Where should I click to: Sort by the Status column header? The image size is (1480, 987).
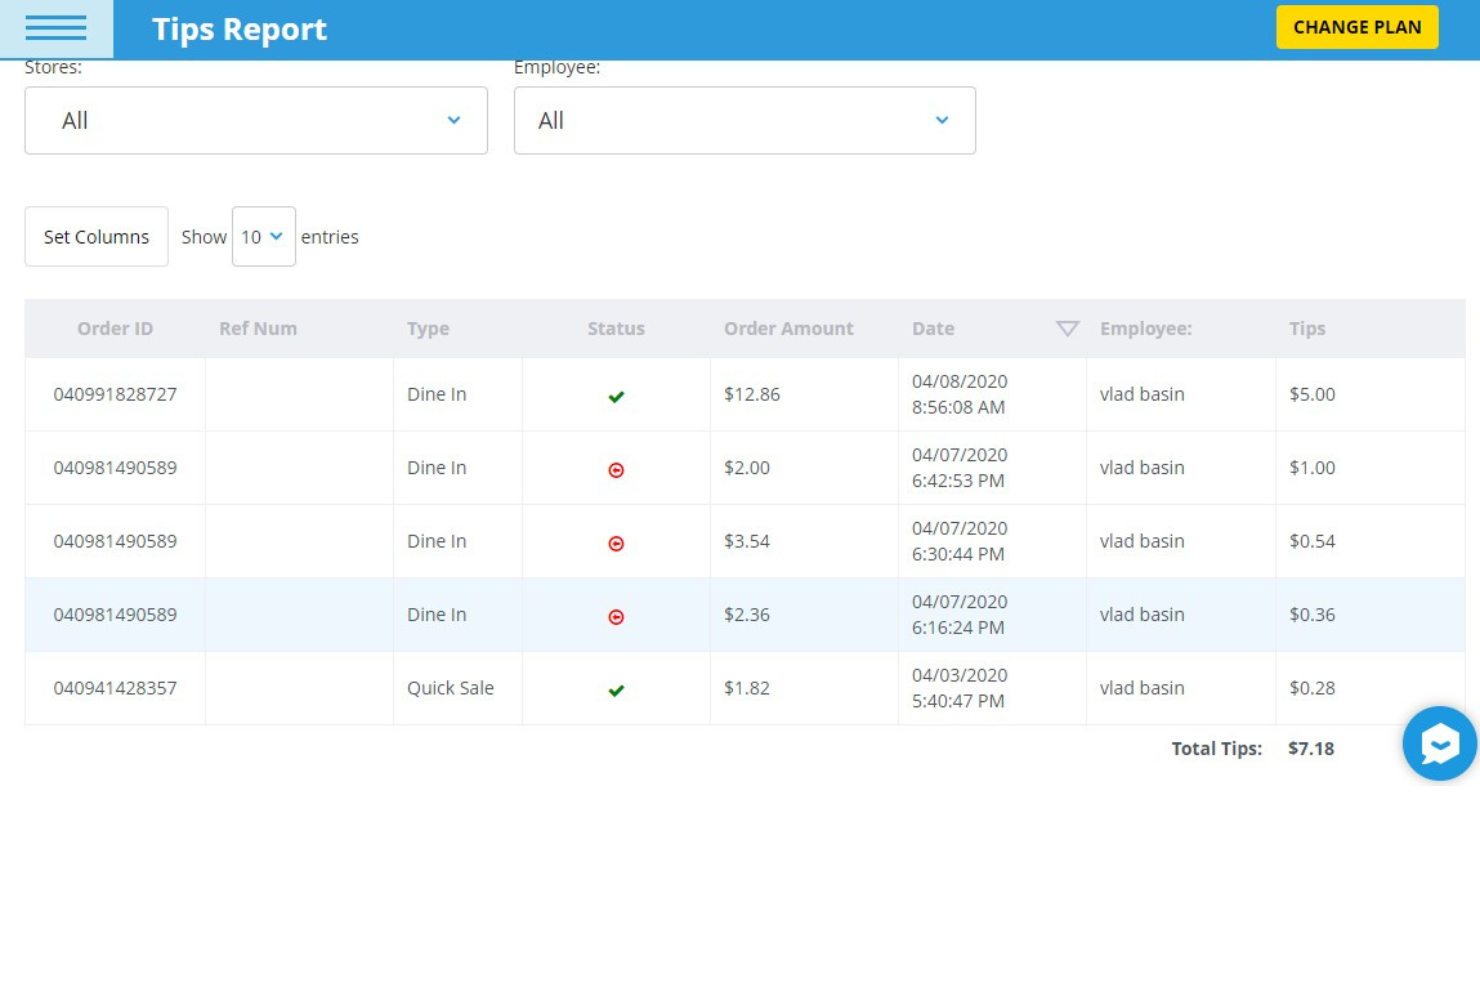tap(616, 328)
